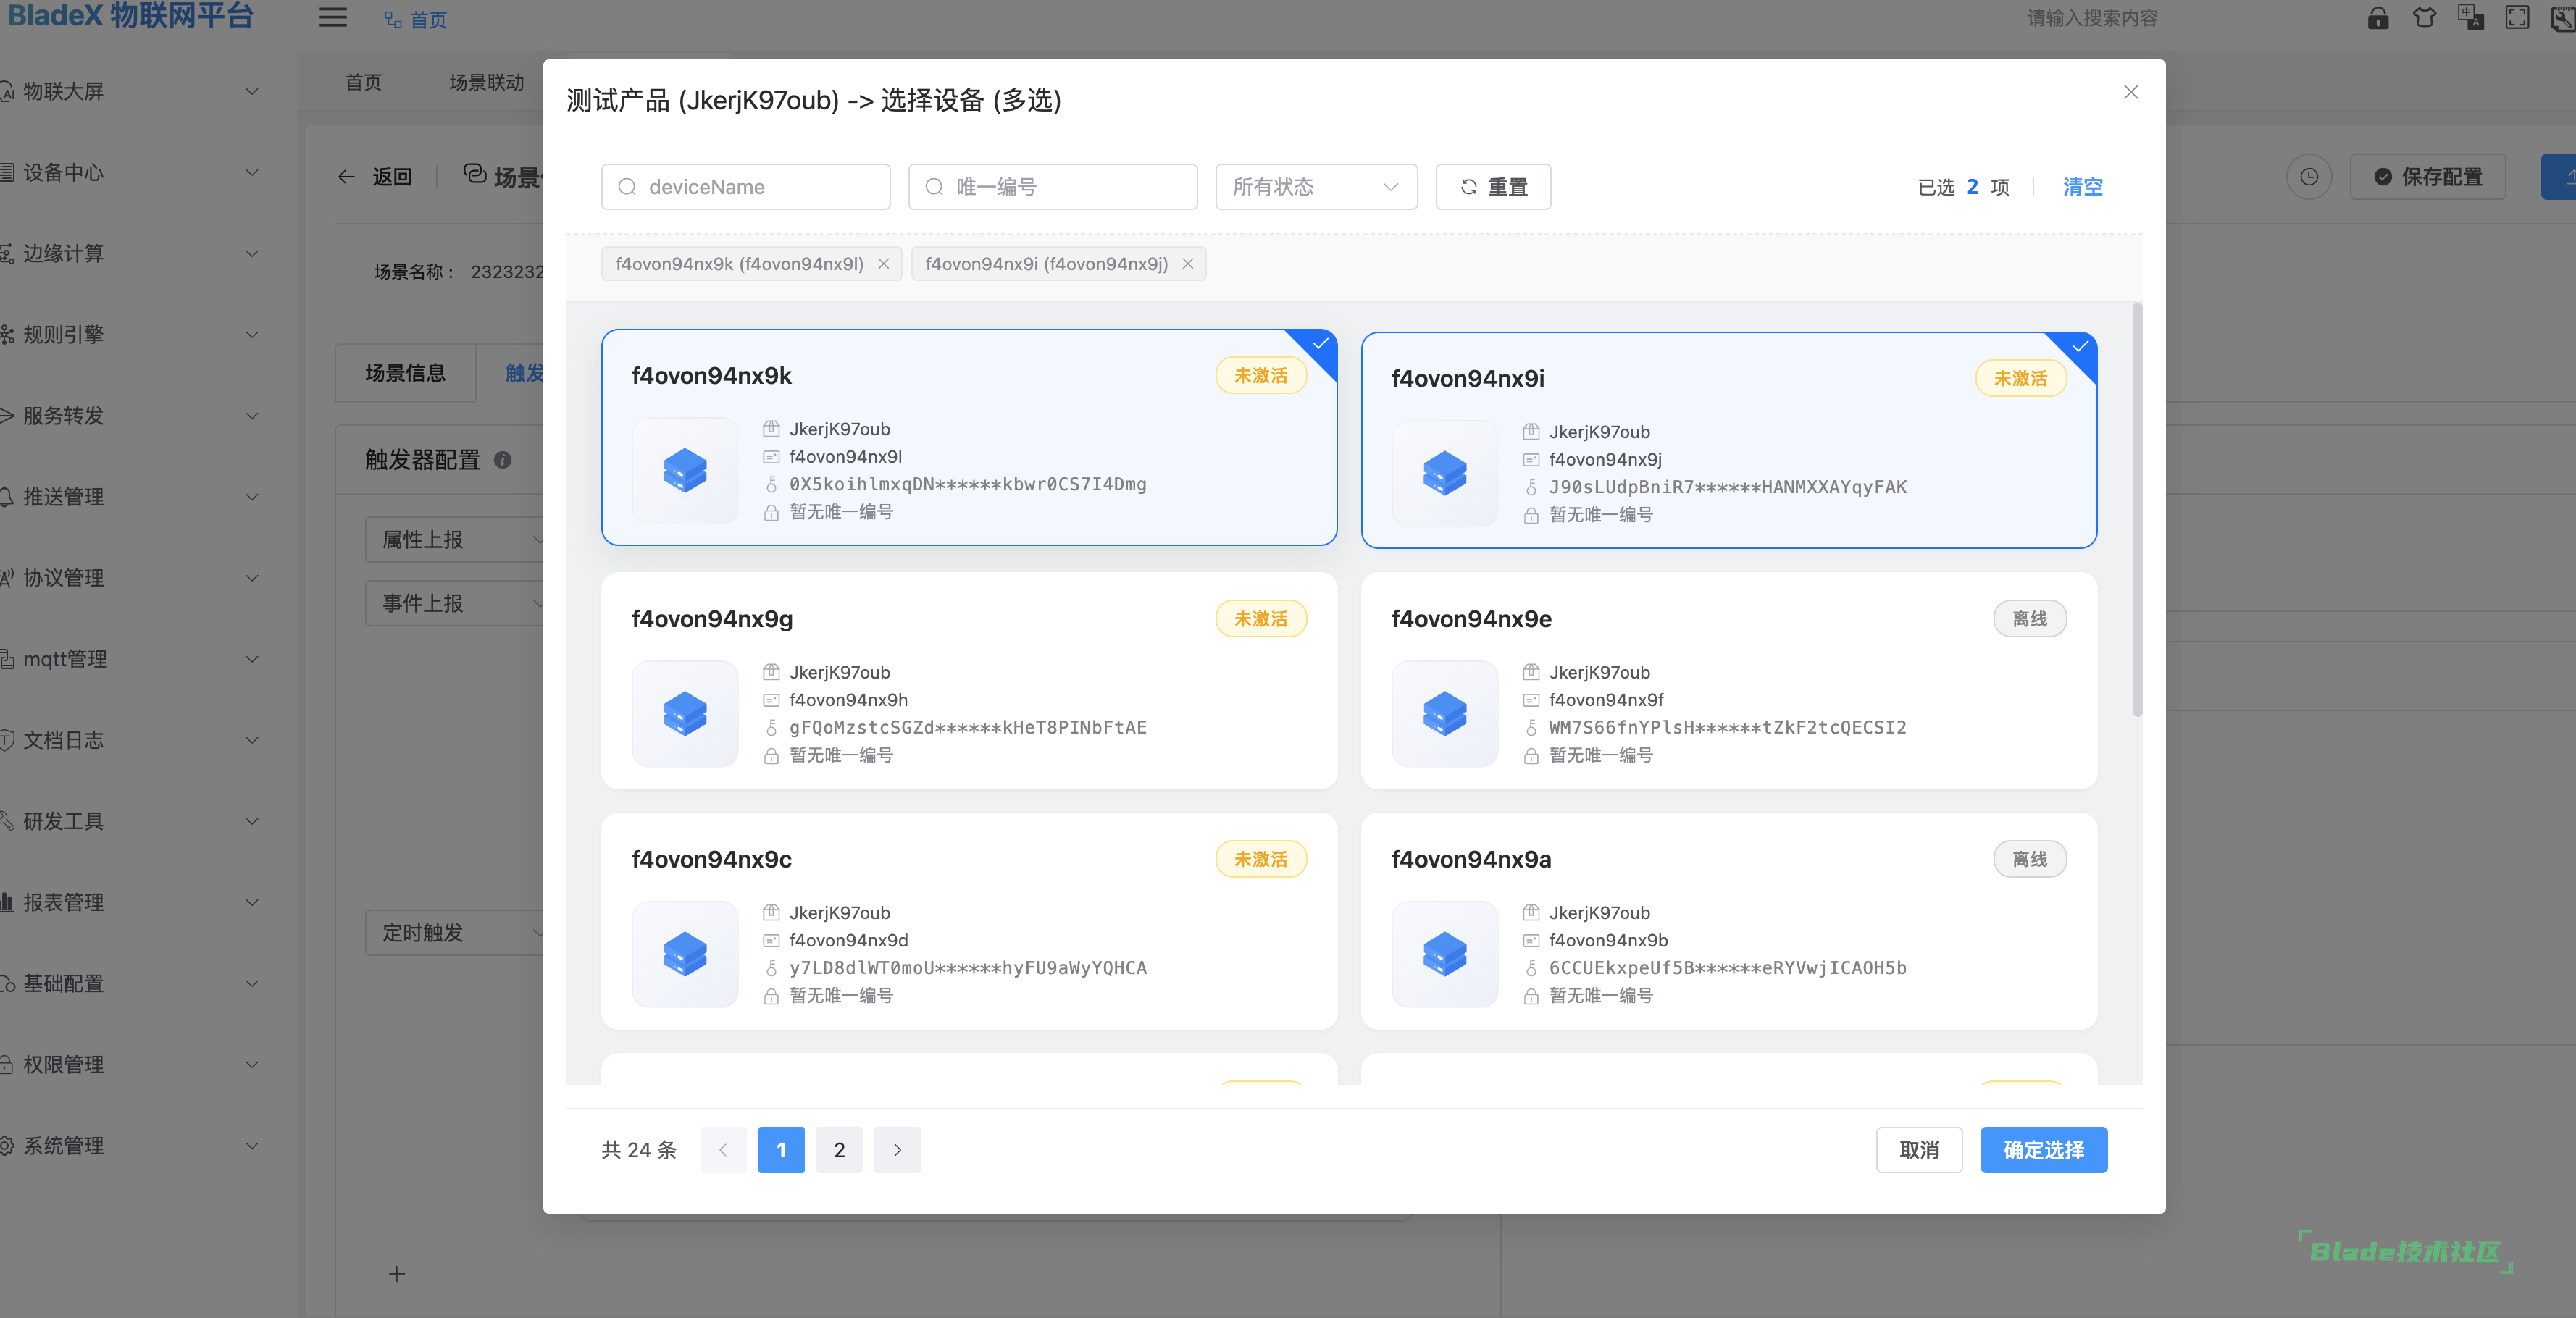
Task: Switch to the 场景联动 tab
Action: pos(486,82)
